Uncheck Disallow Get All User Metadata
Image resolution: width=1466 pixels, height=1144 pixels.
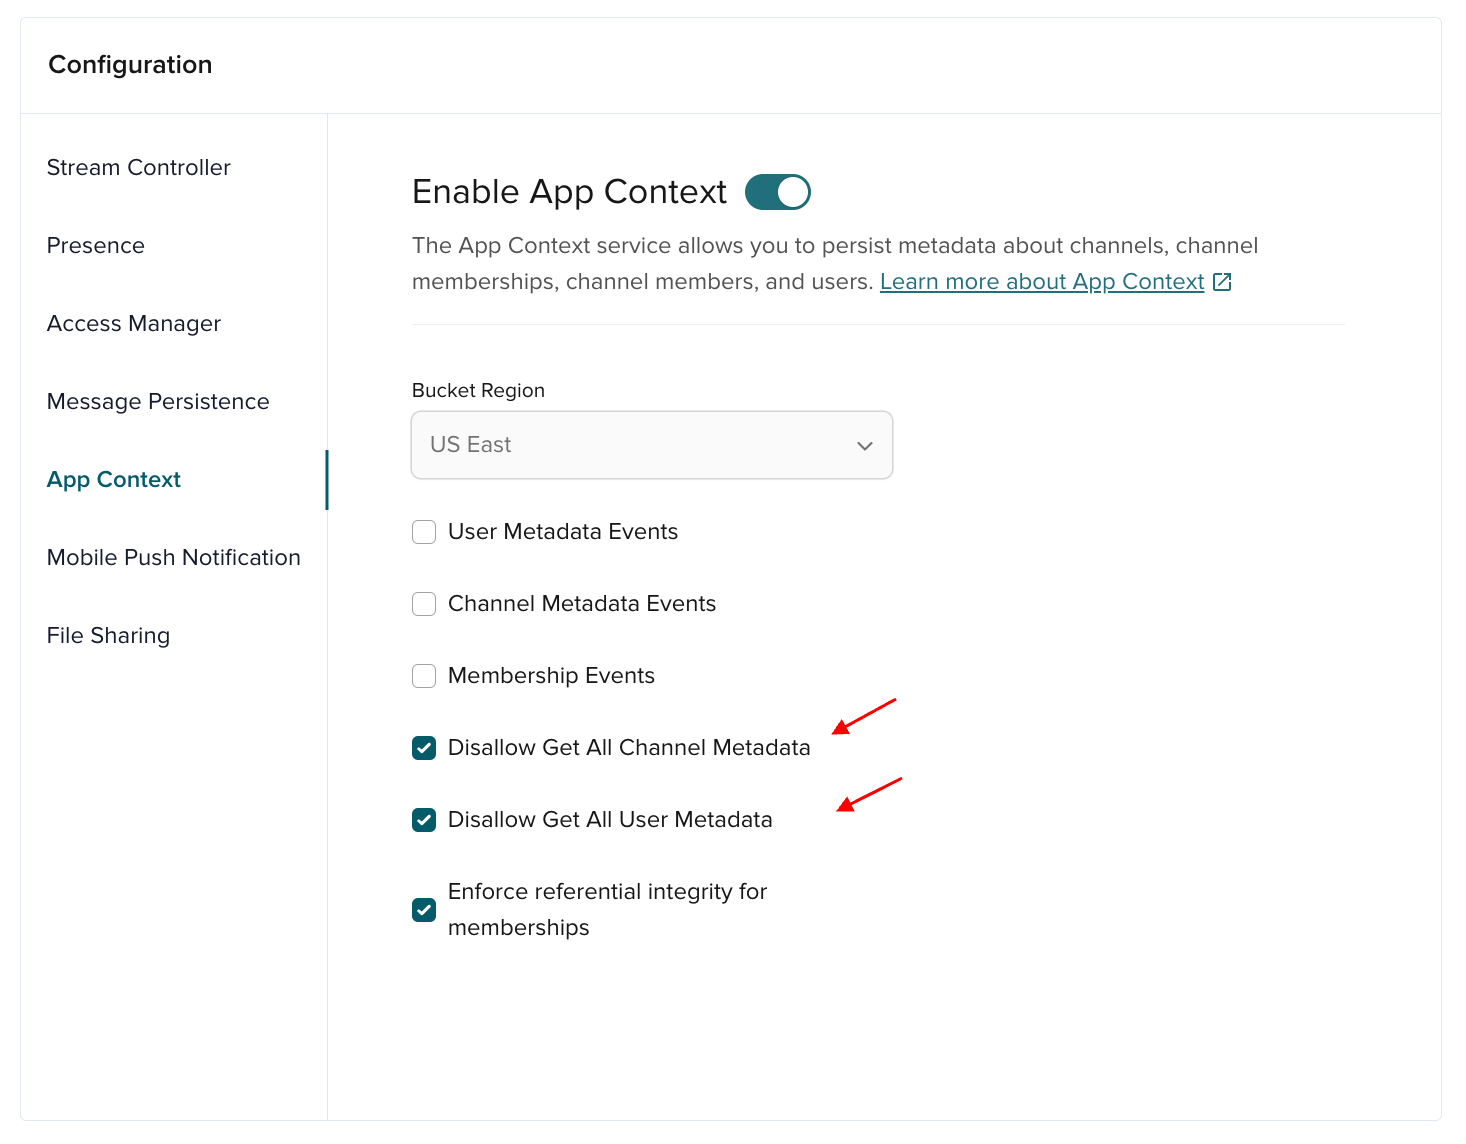coord(424,820)
